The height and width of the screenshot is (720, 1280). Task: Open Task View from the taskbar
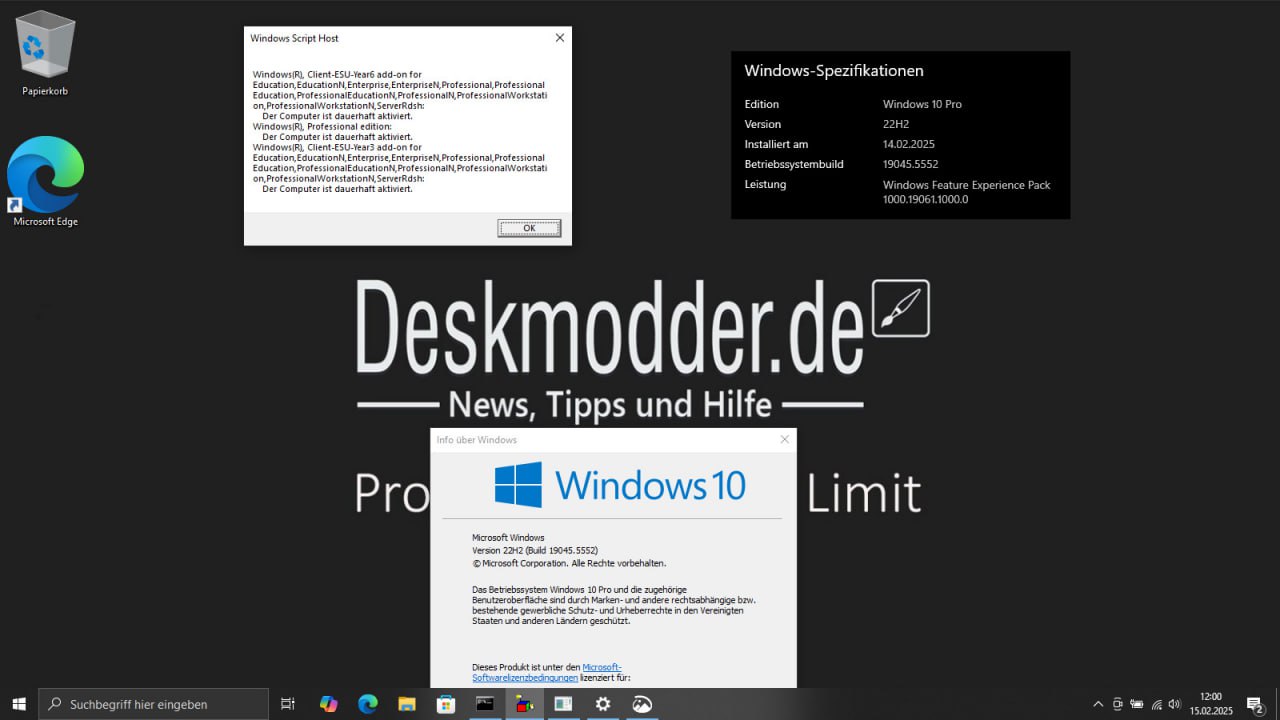coord(288,704)
